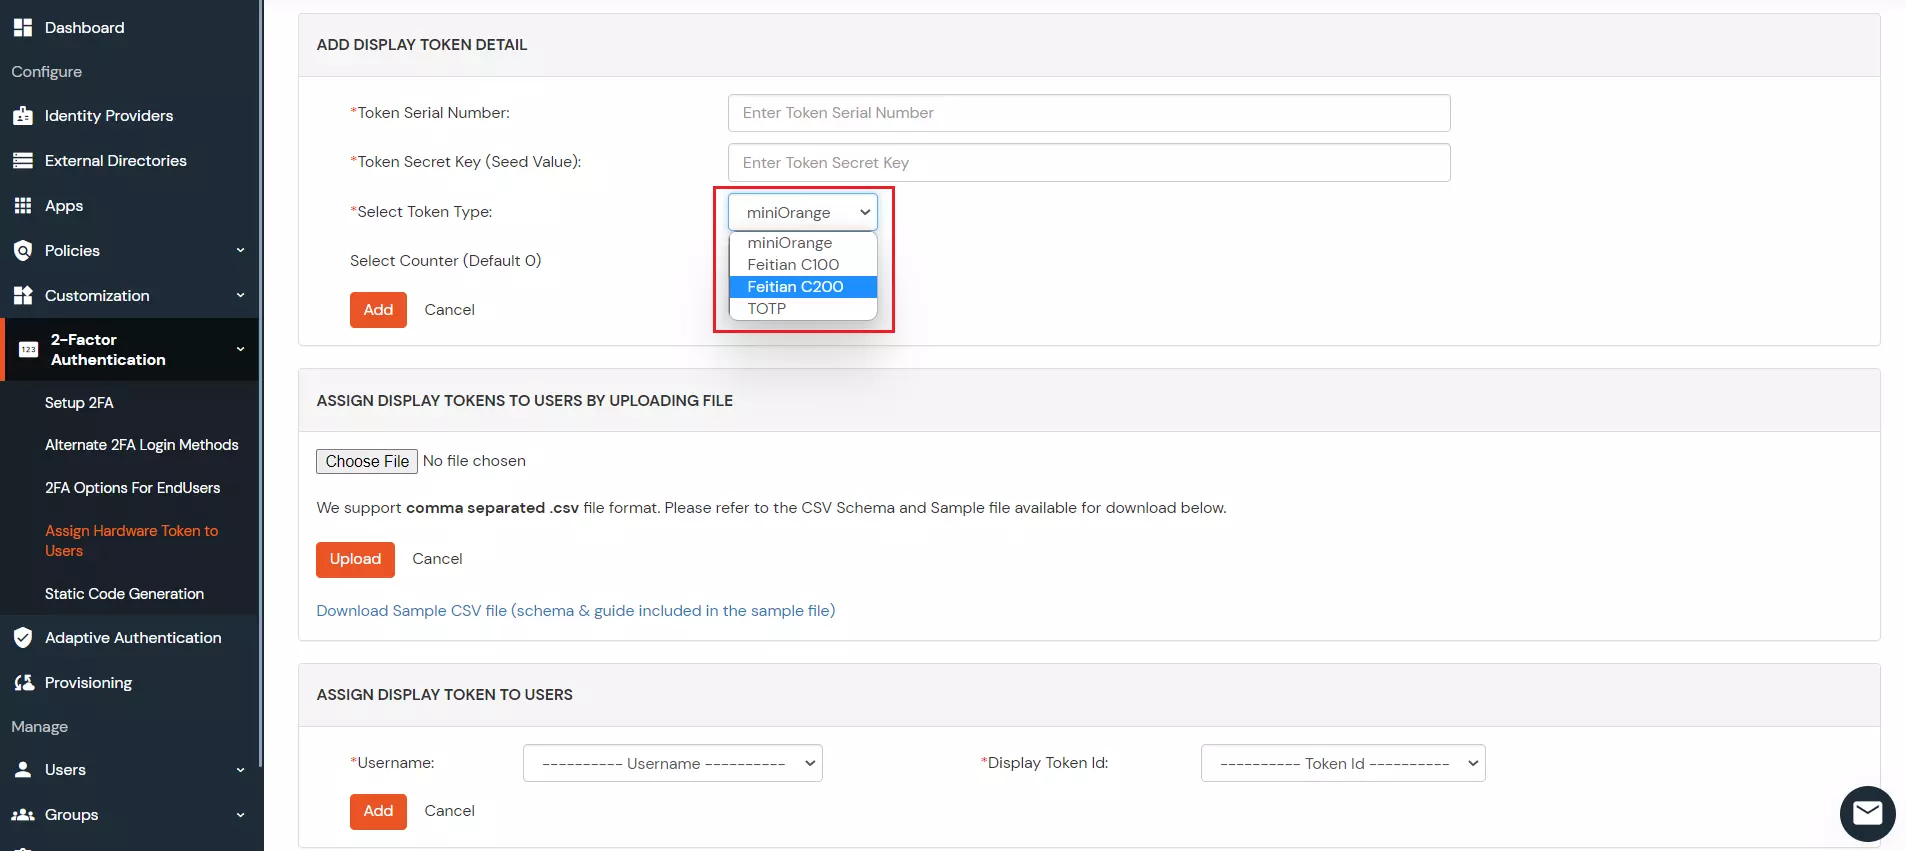This screenshot has height=851, width=1906.
Task: Select Feitian C200 token type
Action: click(803, 287)
